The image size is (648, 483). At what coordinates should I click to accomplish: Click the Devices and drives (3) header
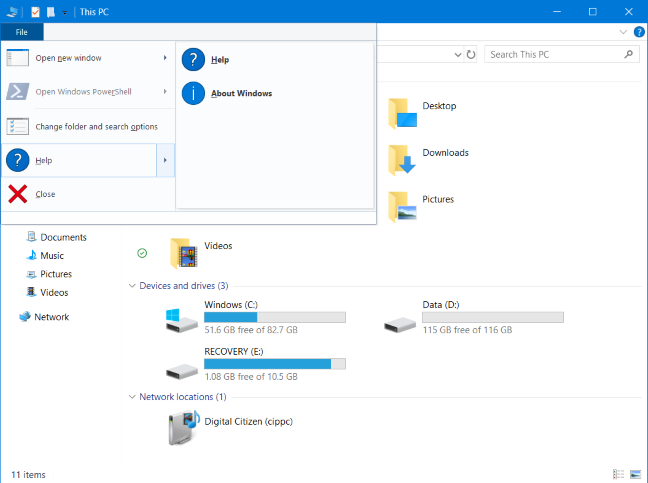tap(183, 286)
